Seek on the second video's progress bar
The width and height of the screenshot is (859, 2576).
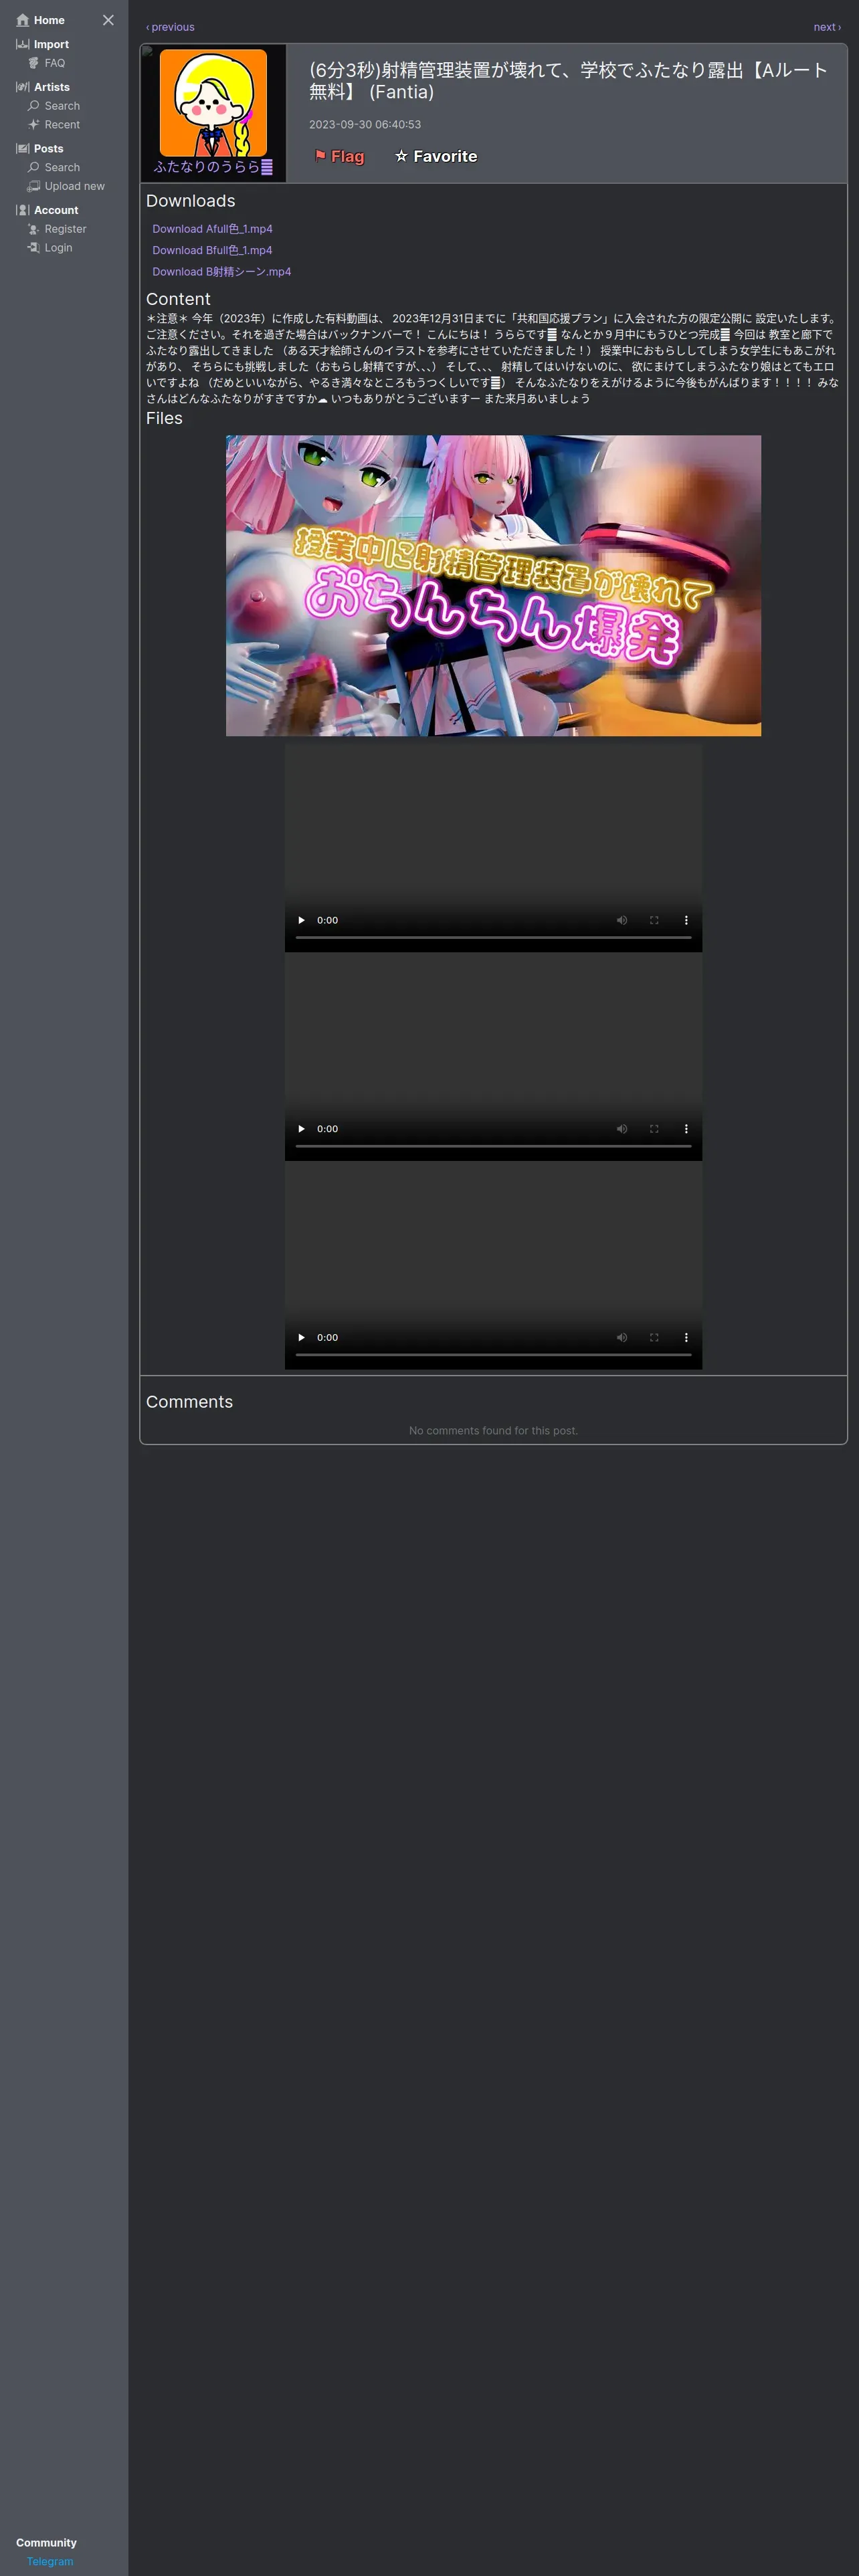tap(493, 1146)
